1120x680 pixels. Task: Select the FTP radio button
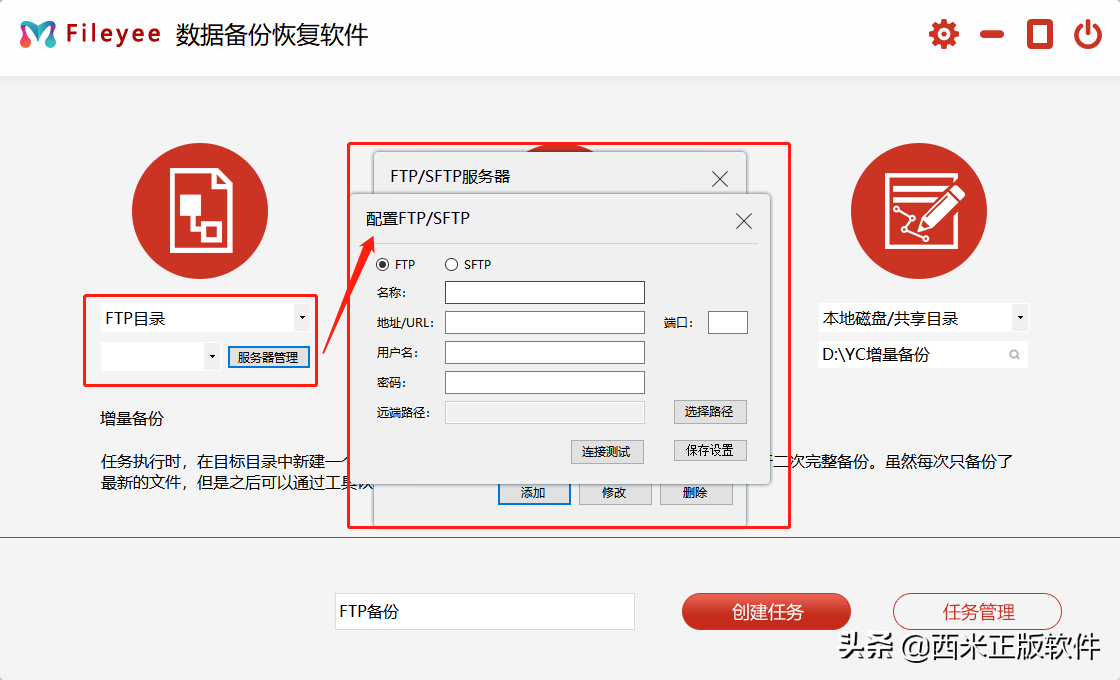pyautogui.click(x=384, y=264)
